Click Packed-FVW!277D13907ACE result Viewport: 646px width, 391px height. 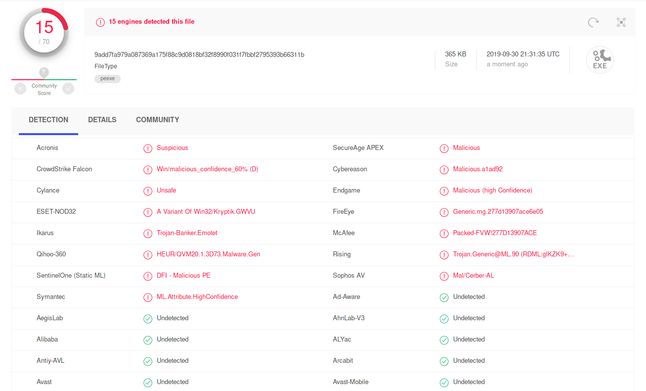pyautogui.click(x=494, y=233)
